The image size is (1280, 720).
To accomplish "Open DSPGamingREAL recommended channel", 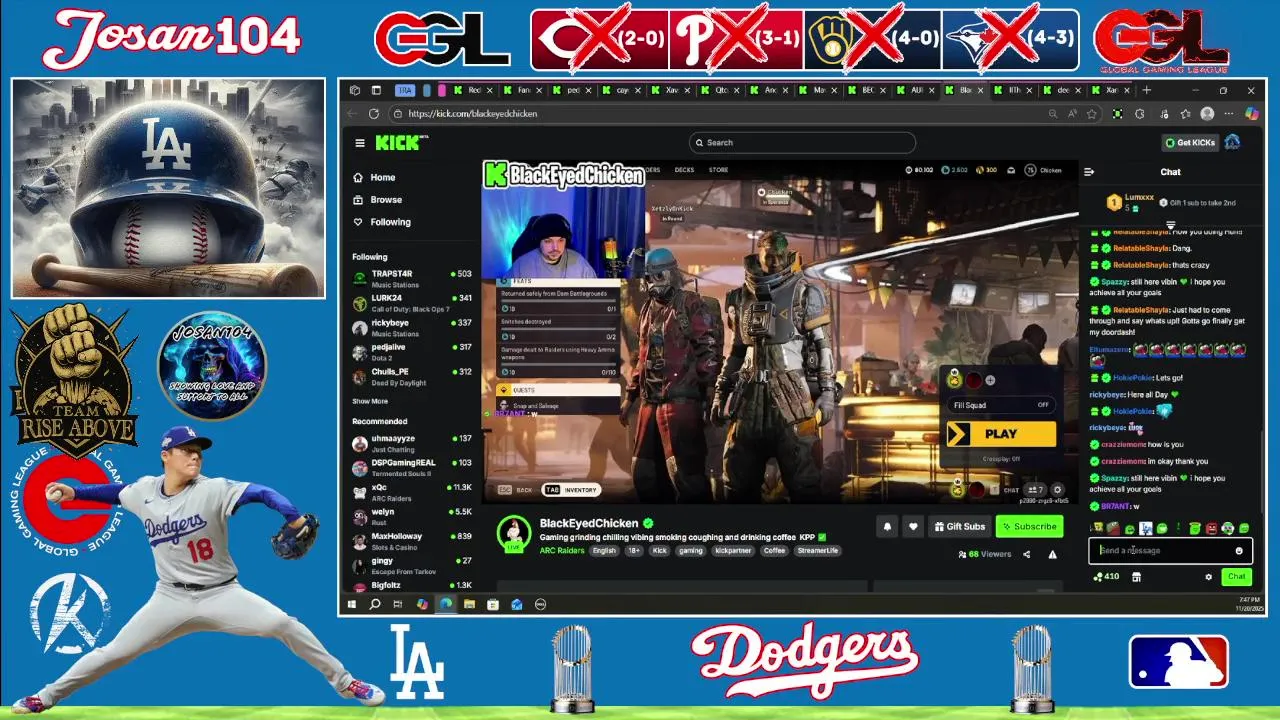I will pyautogui.click(x=411, y=468).
